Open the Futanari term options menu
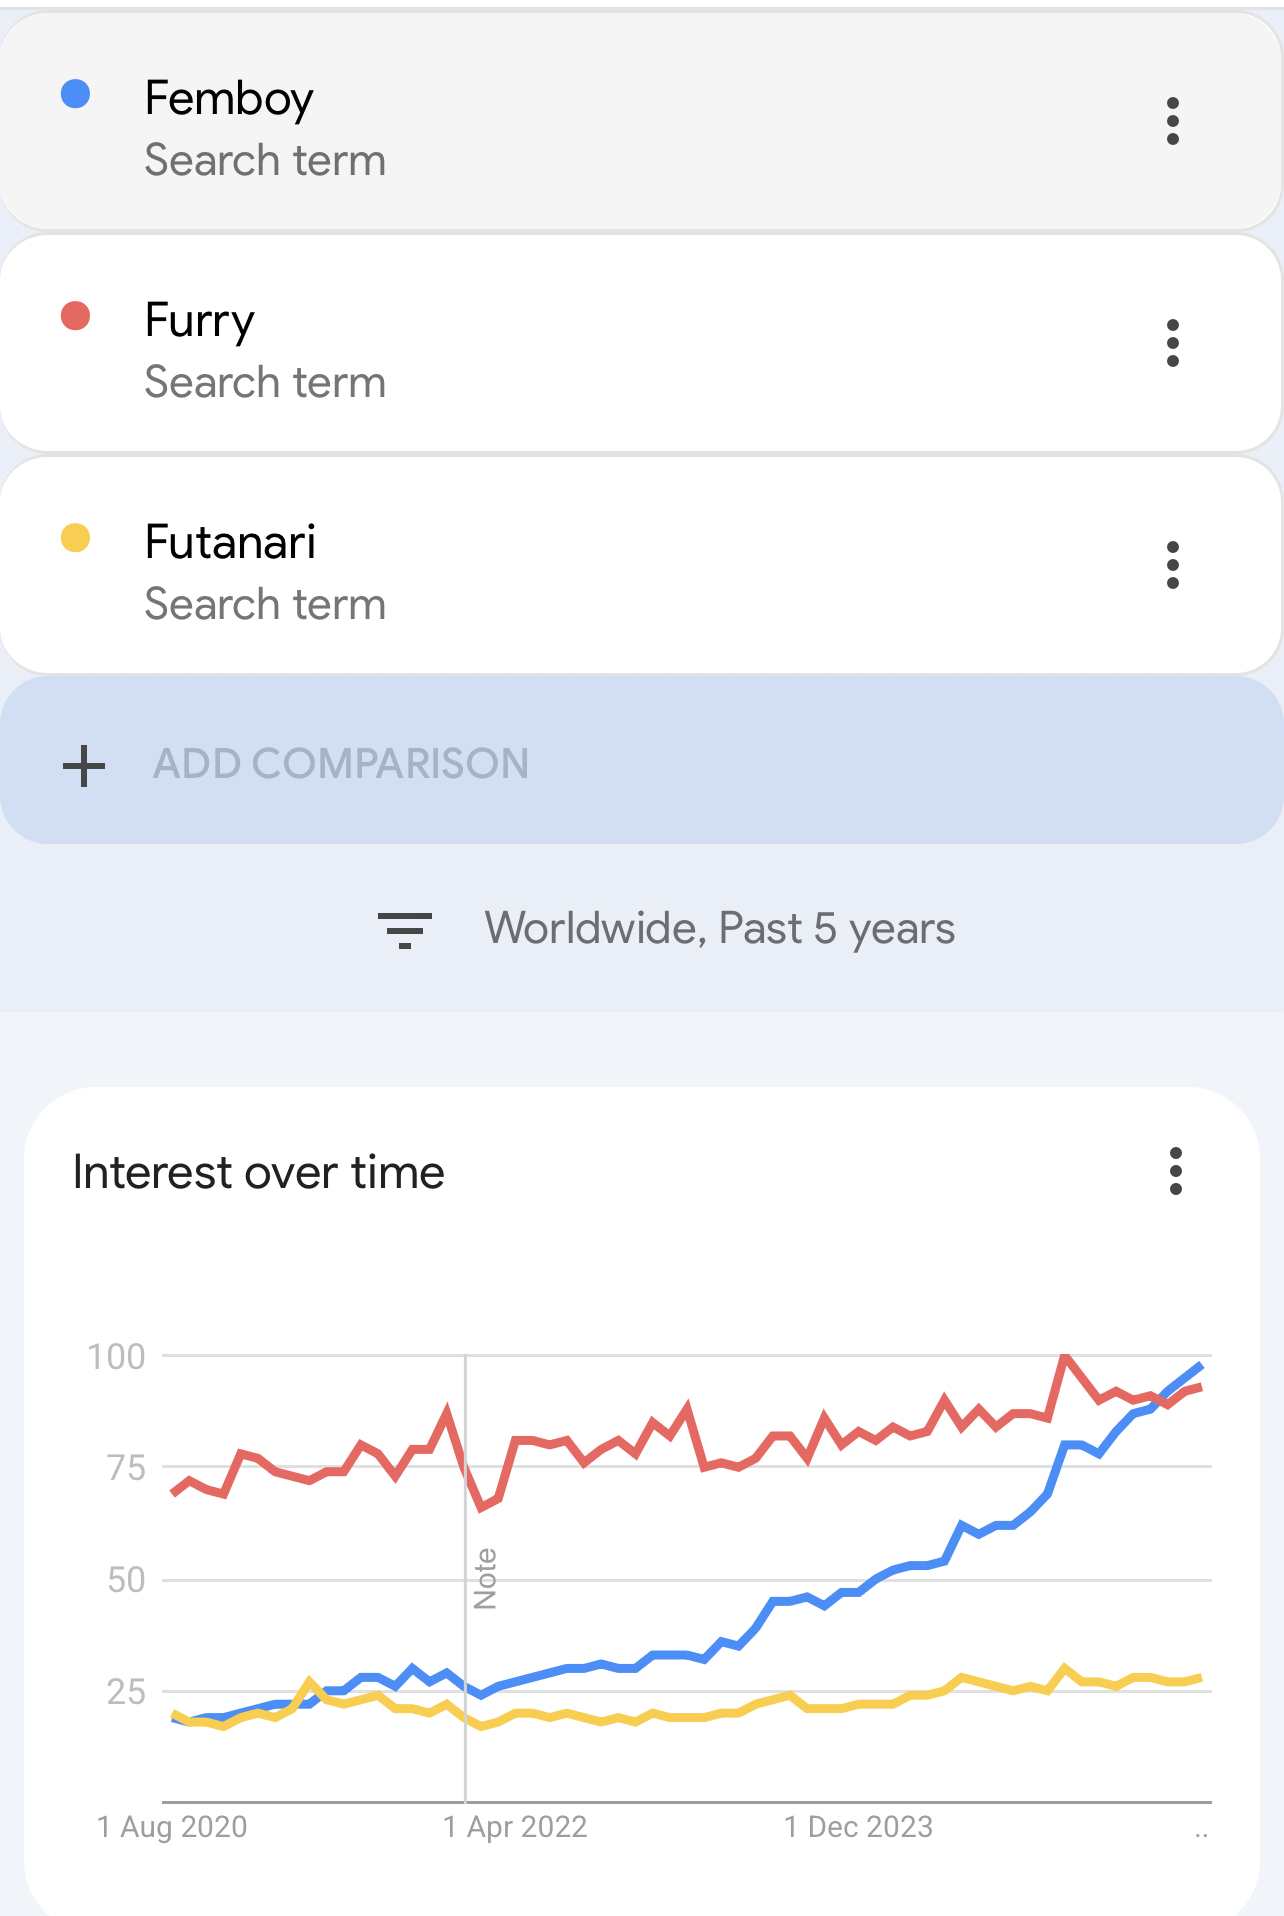This screenshot has width=1284, height=1916. [1172, 566]
